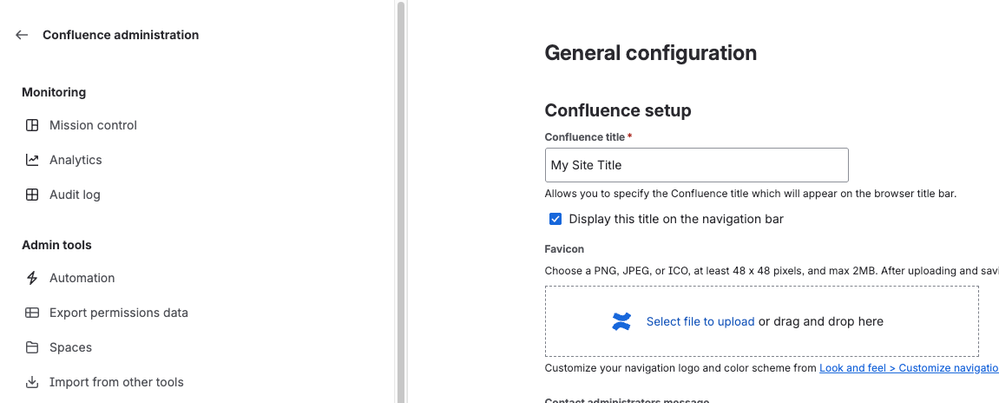The height and width of the screenshot is (403, 999).
Task: Open Export permissions data
Action: [x=119, y=313]
